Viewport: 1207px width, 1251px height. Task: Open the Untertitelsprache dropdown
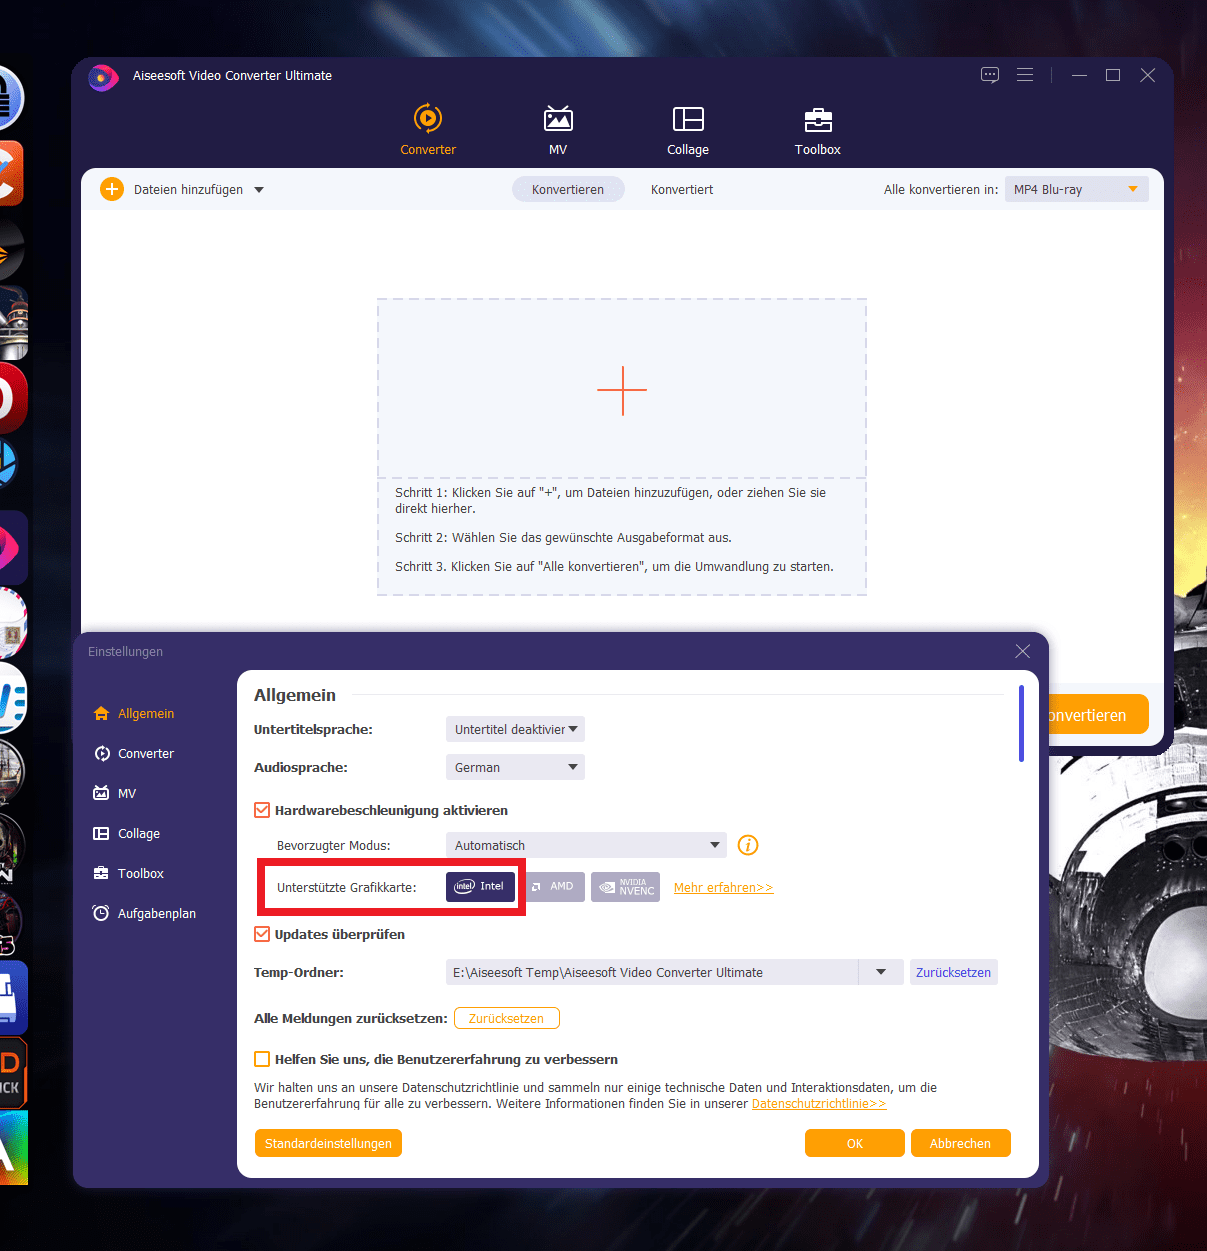click(515, 729)
